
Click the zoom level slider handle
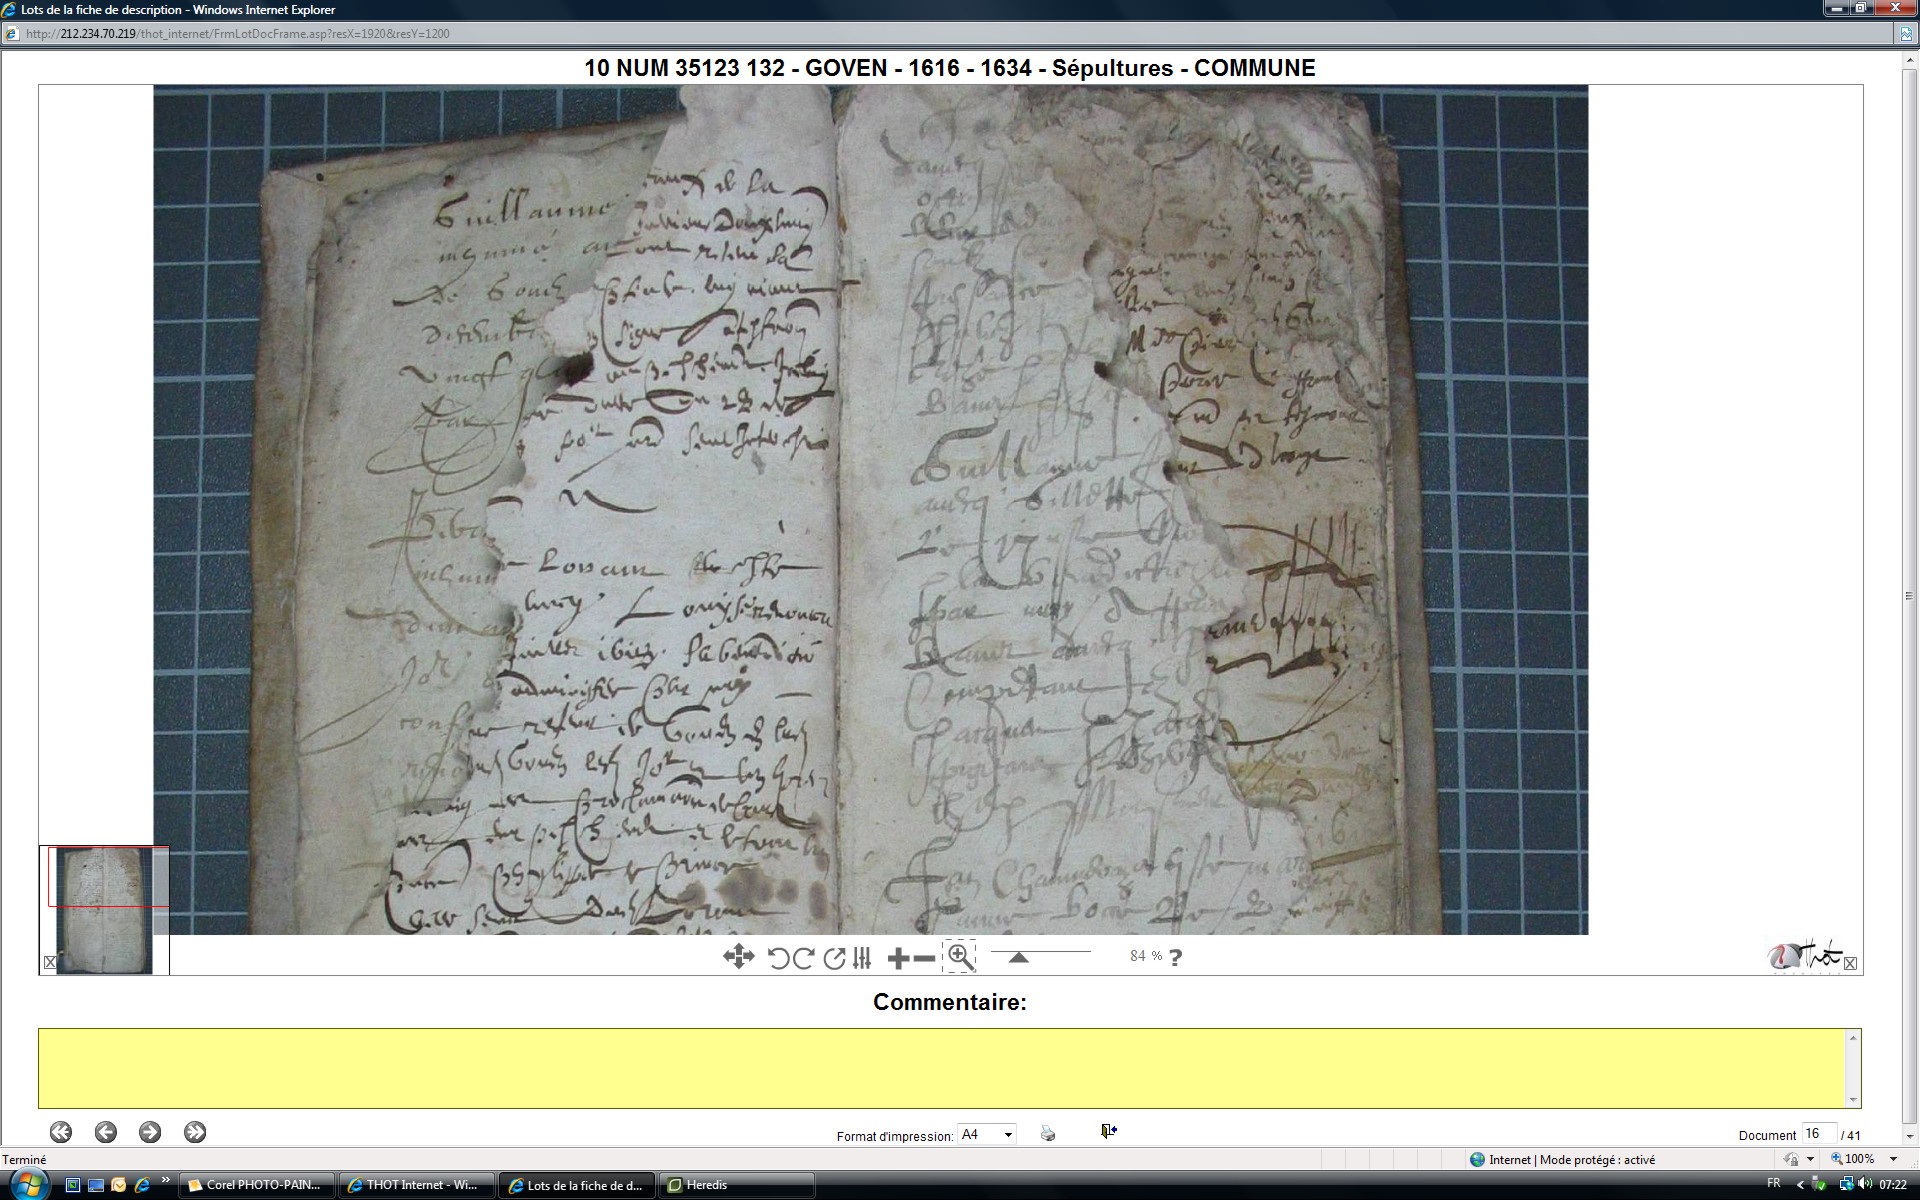tap(1018, 958)
